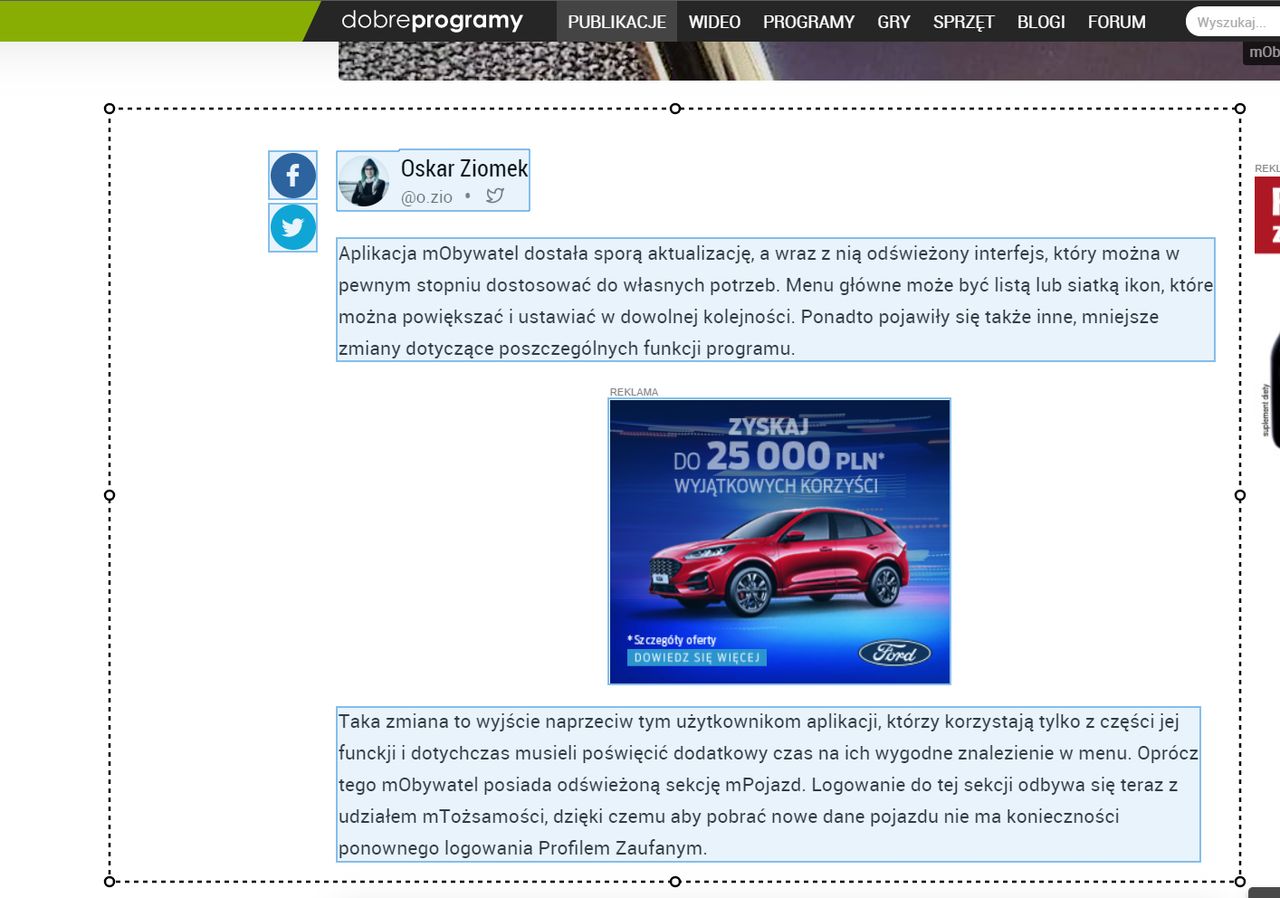This screenshot has height=898, width=1280.
Task: Share the article on Facebook
Action: click(293, 176)
